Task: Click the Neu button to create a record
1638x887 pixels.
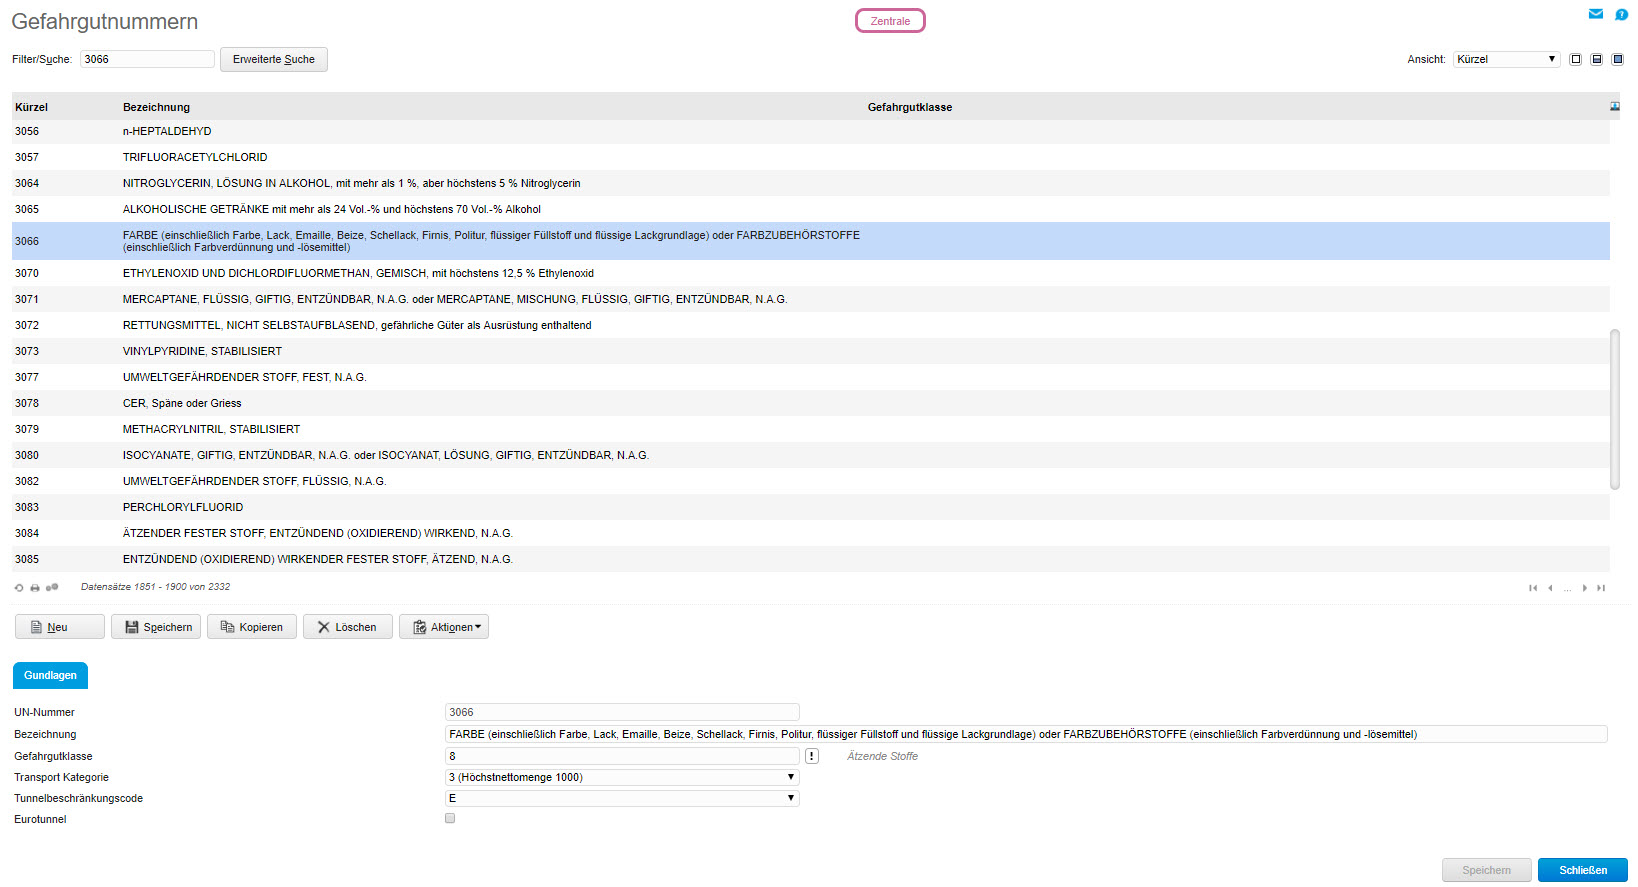Action: point(60,627)
